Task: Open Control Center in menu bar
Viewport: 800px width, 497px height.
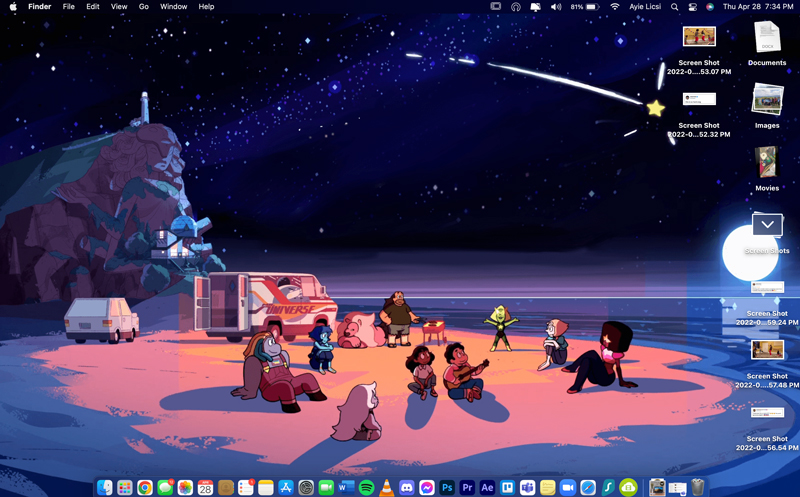Action: click(x=692, y=7)
